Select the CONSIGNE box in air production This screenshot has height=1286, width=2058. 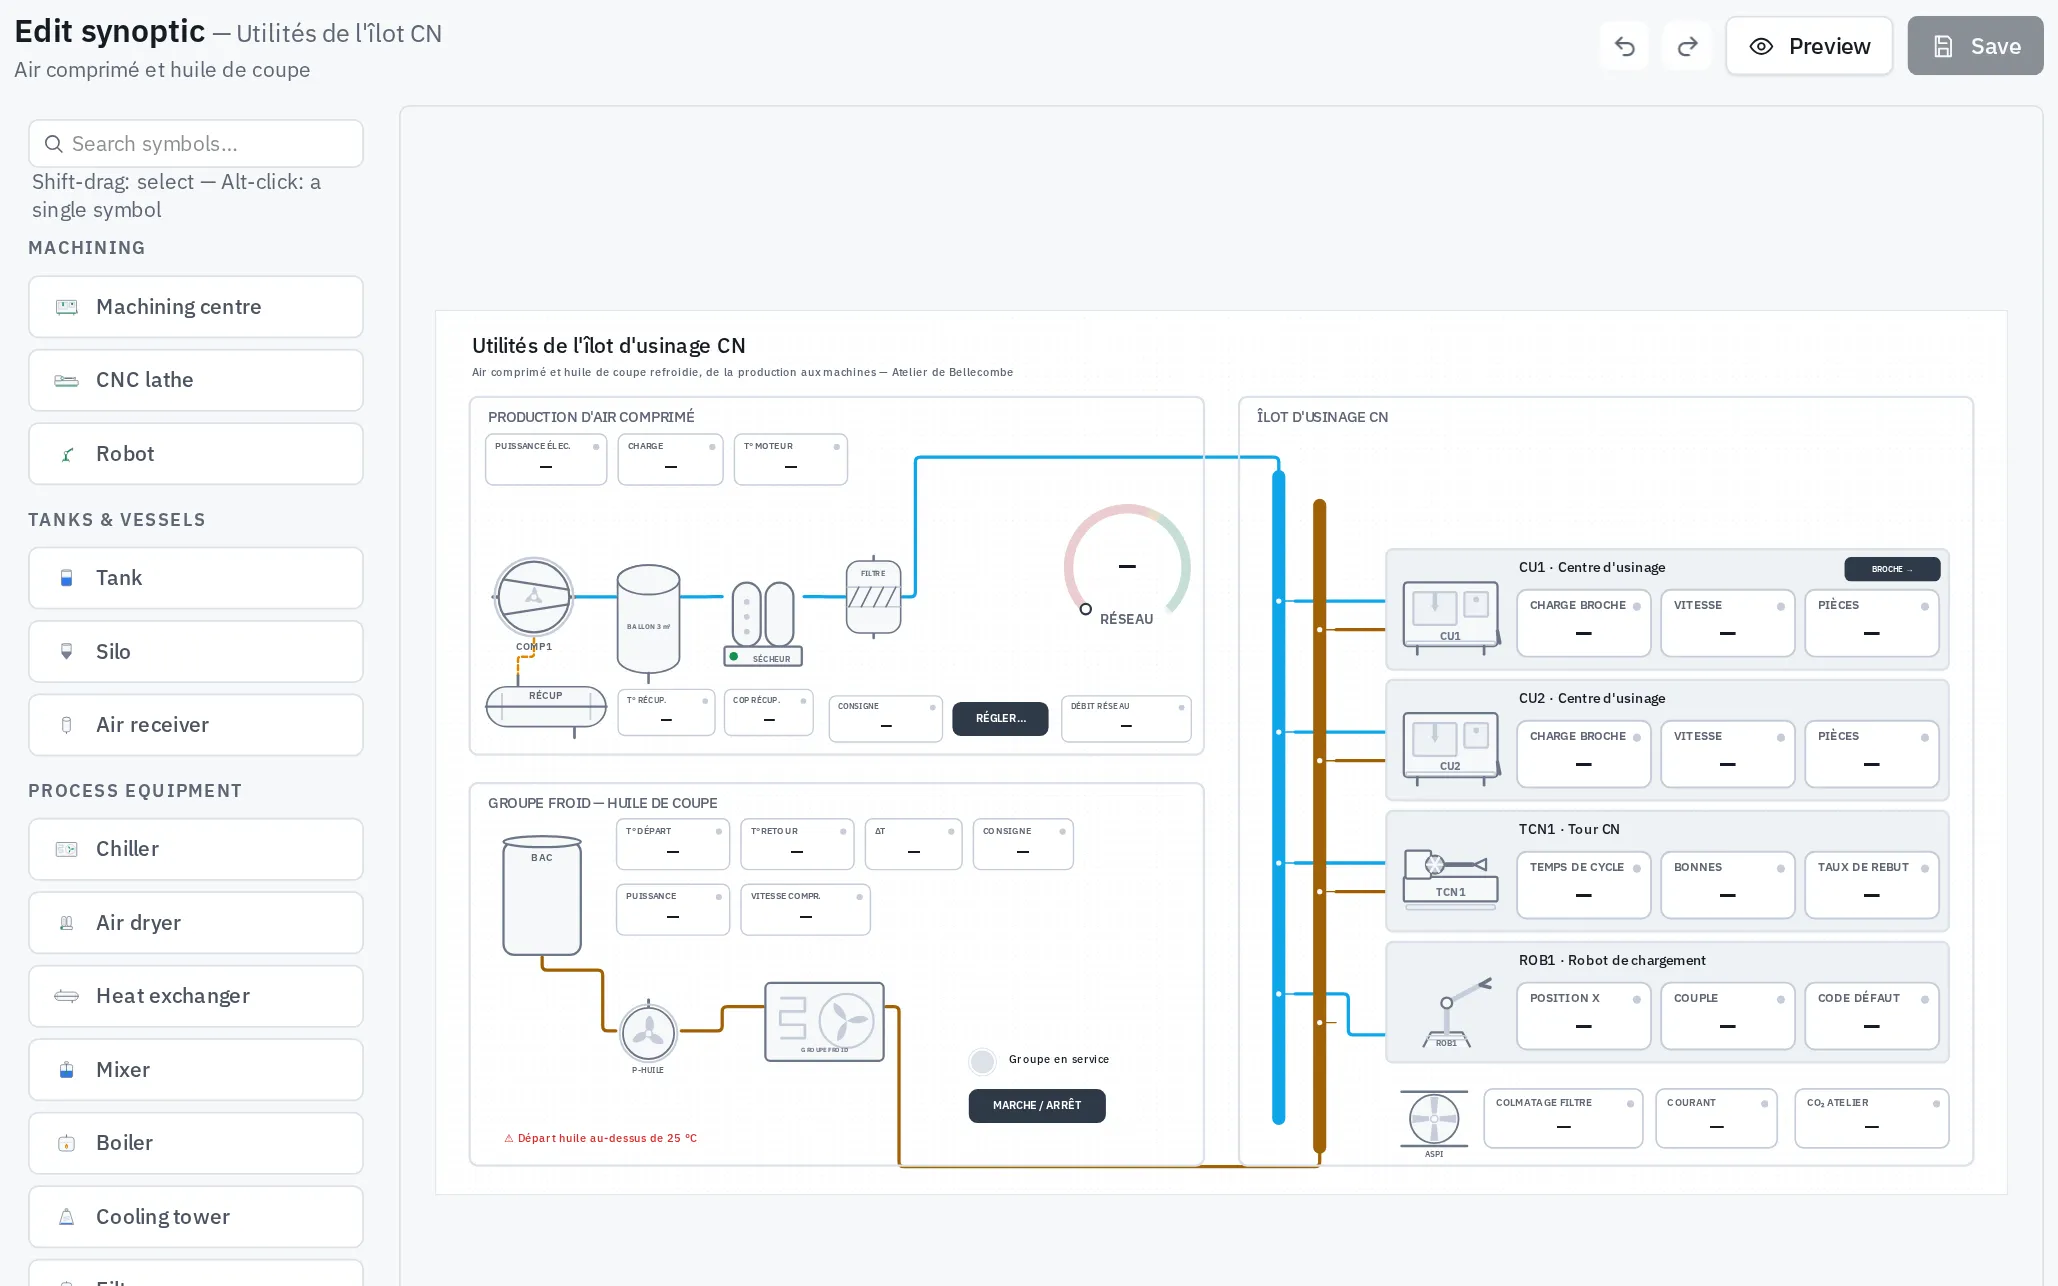(886, 719)
